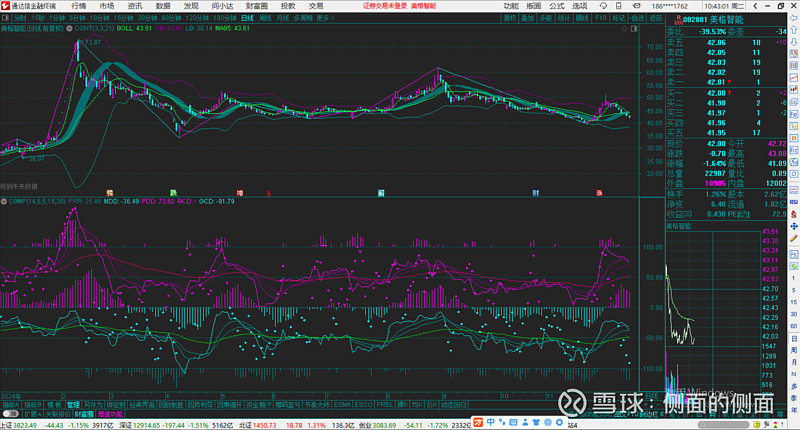
Task: Click the 画线 drawing button
Action: click(580, 17)
